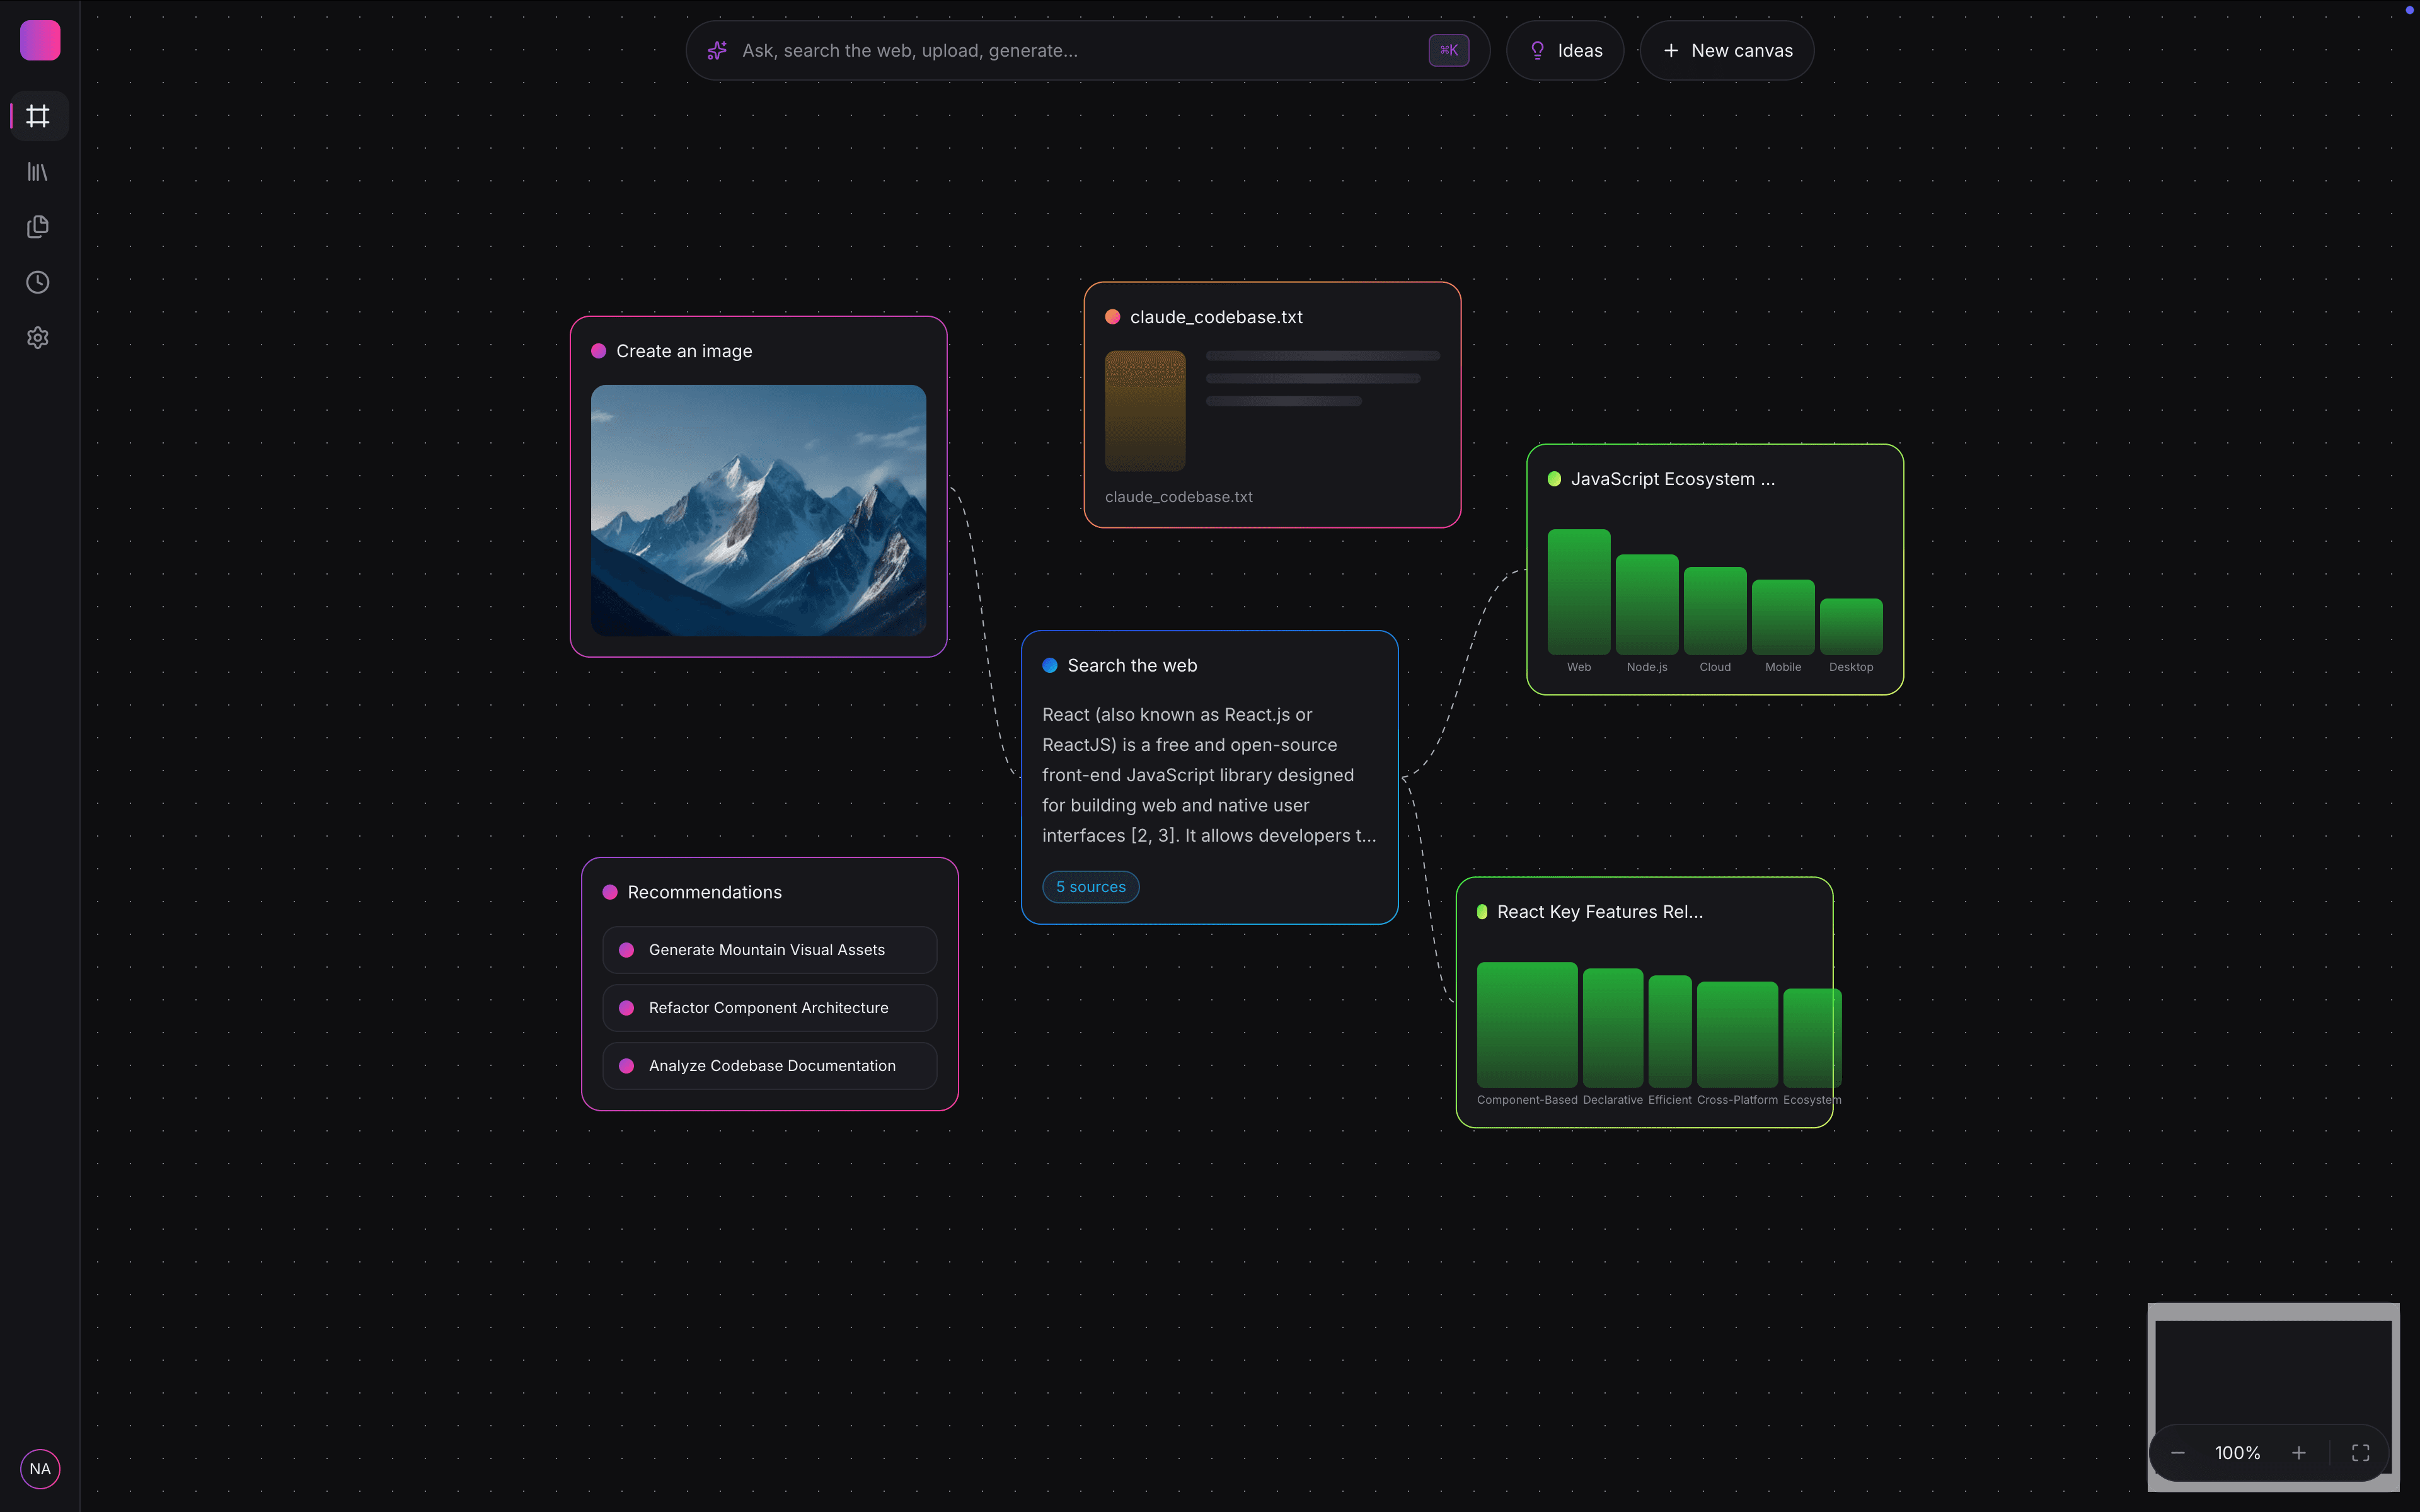Open history clock icon in sidebar
Viewport: 2420px width, 1512px height.
click(38, 282)
